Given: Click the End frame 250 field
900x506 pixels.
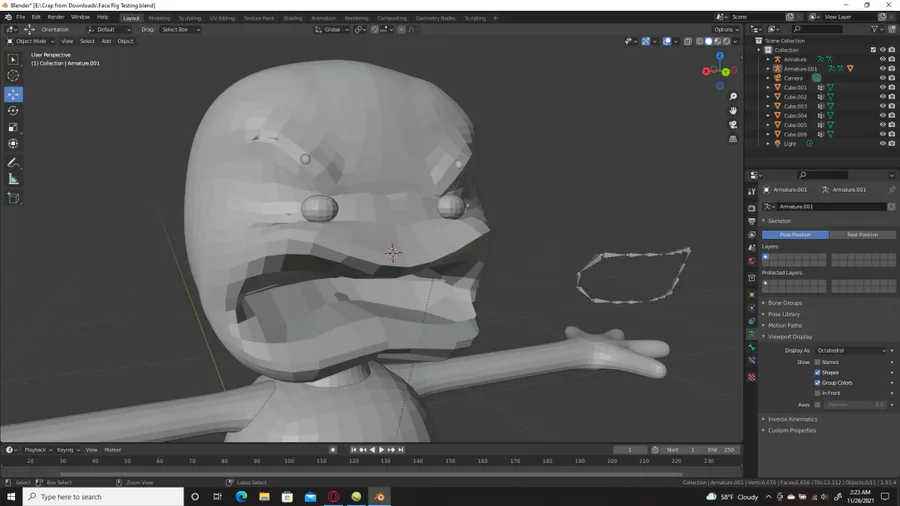Looking at the screenshot, I should point(721,450).
